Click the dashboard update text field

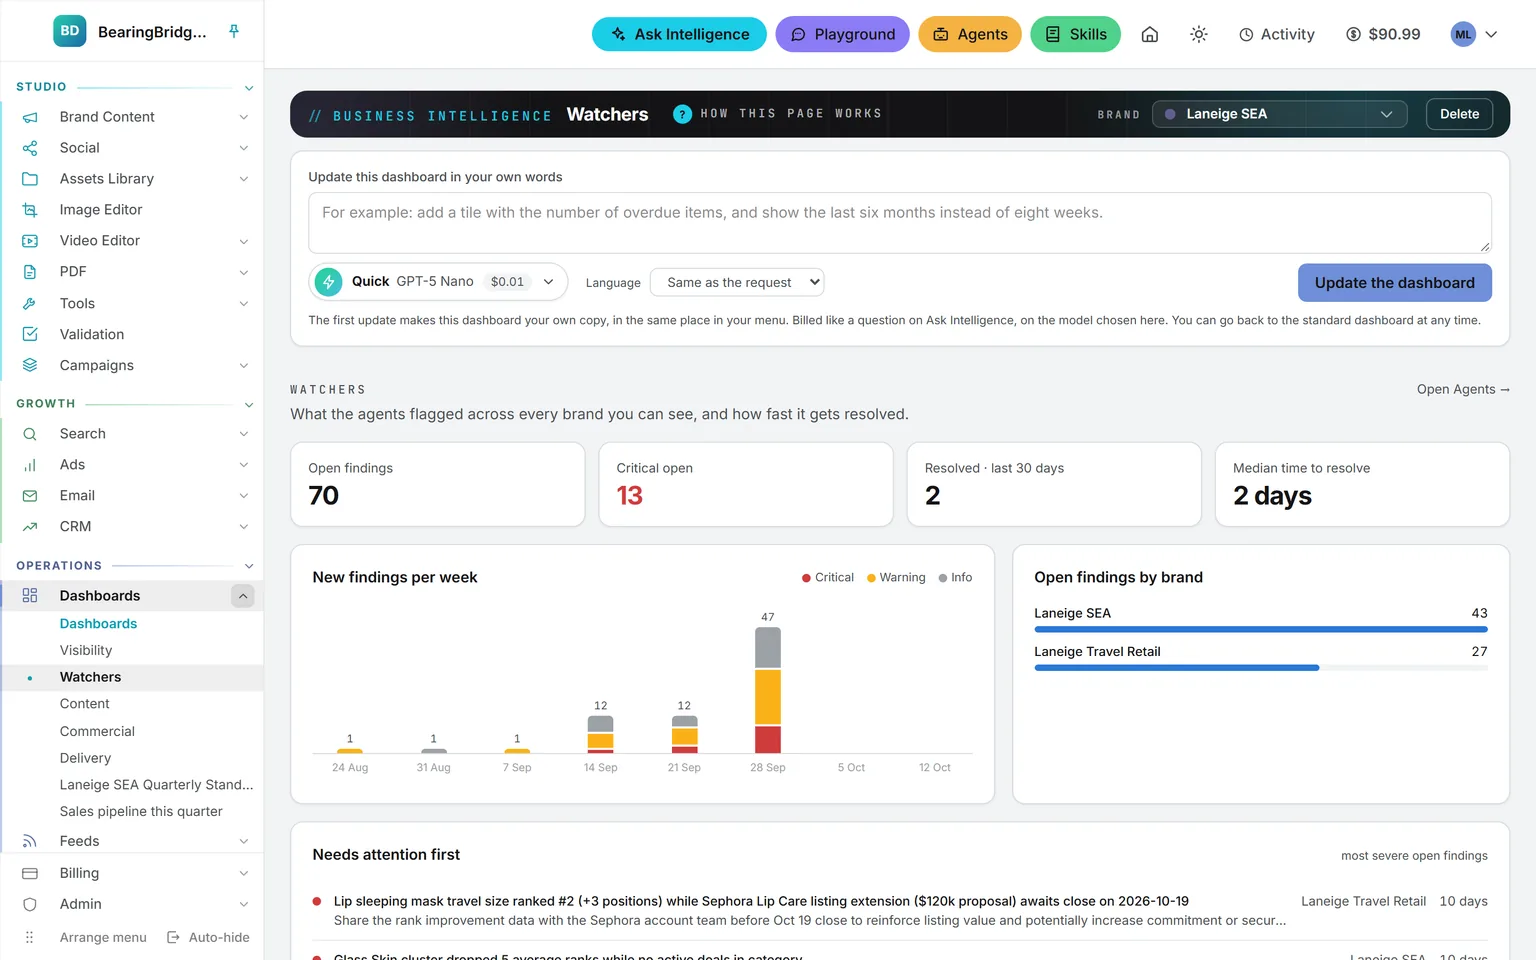pos(900,223)
